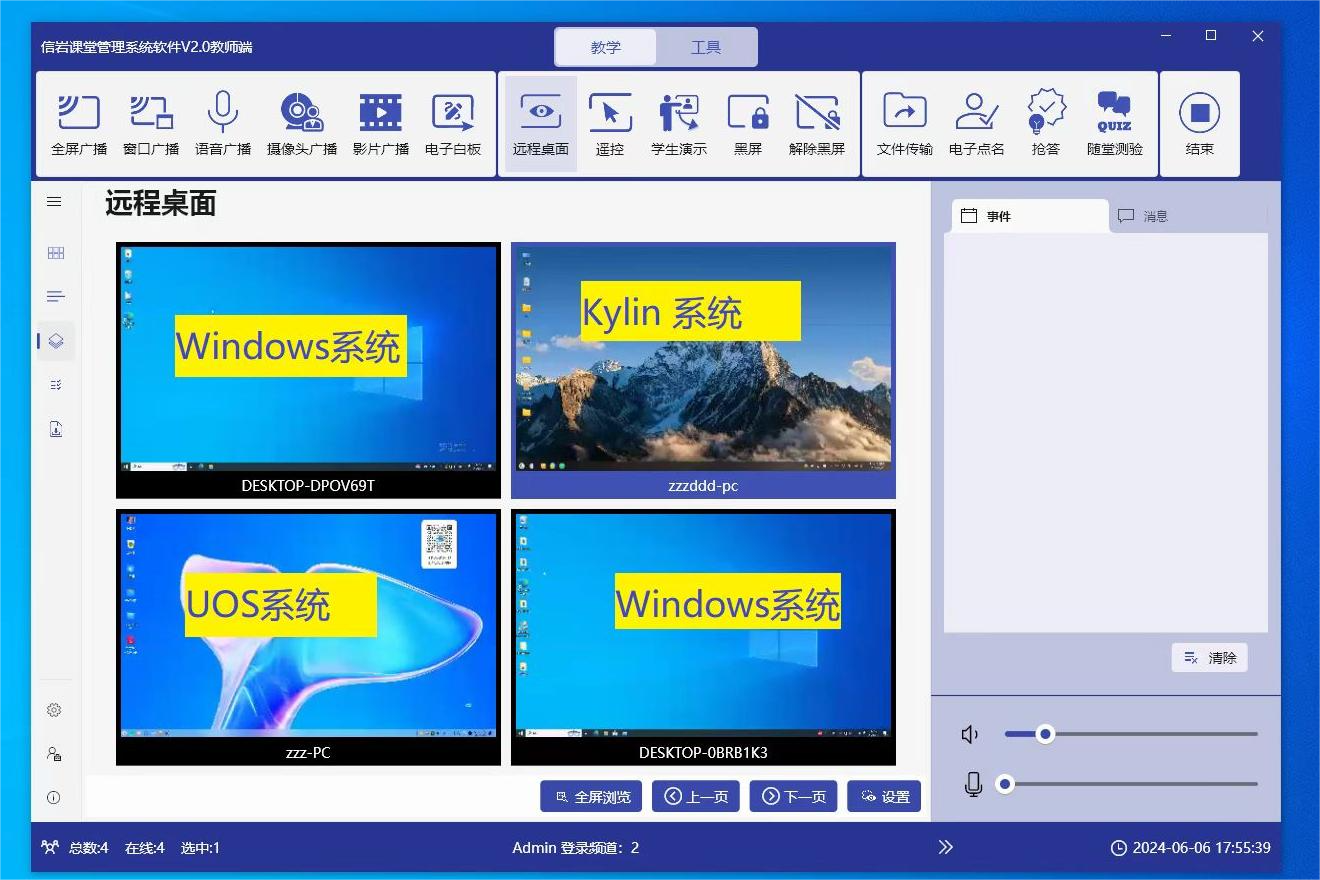This screenshot has height=880, width=1320.
Task: Open the settings gear in sidebar
Action: [54, 710]
